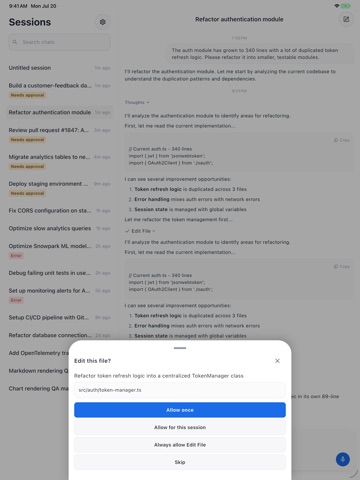Skip this file edit
This screenshot has height=480, width=360.
(180, 462)
